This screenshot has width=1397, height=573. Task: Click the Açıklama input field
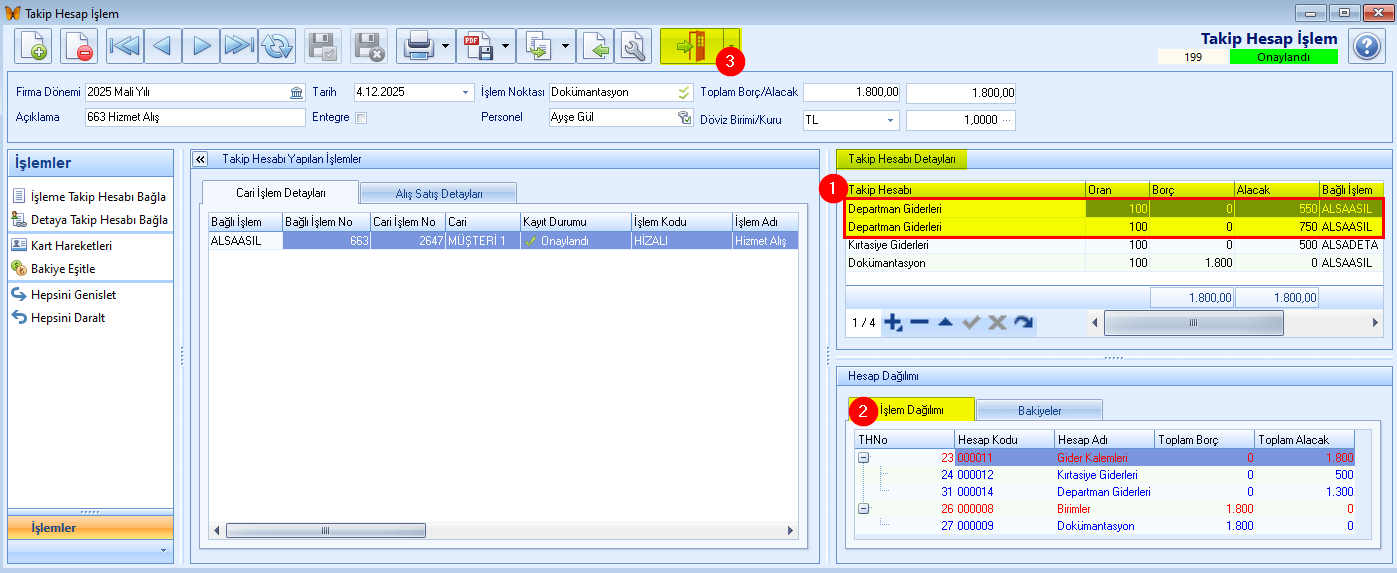[x=195, y=117]
